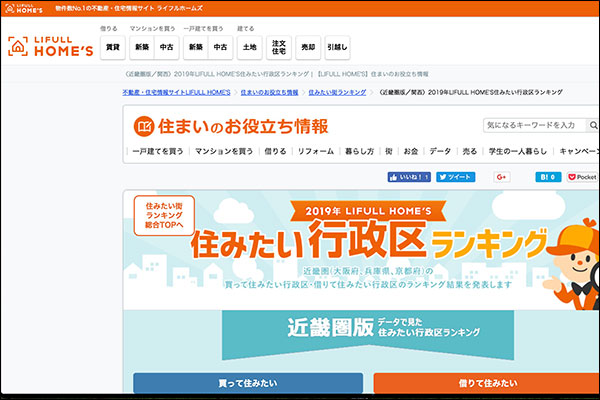Viewport: 600px width, 400px height.
Task: Click the 売却 sell button
Action: 310,47
